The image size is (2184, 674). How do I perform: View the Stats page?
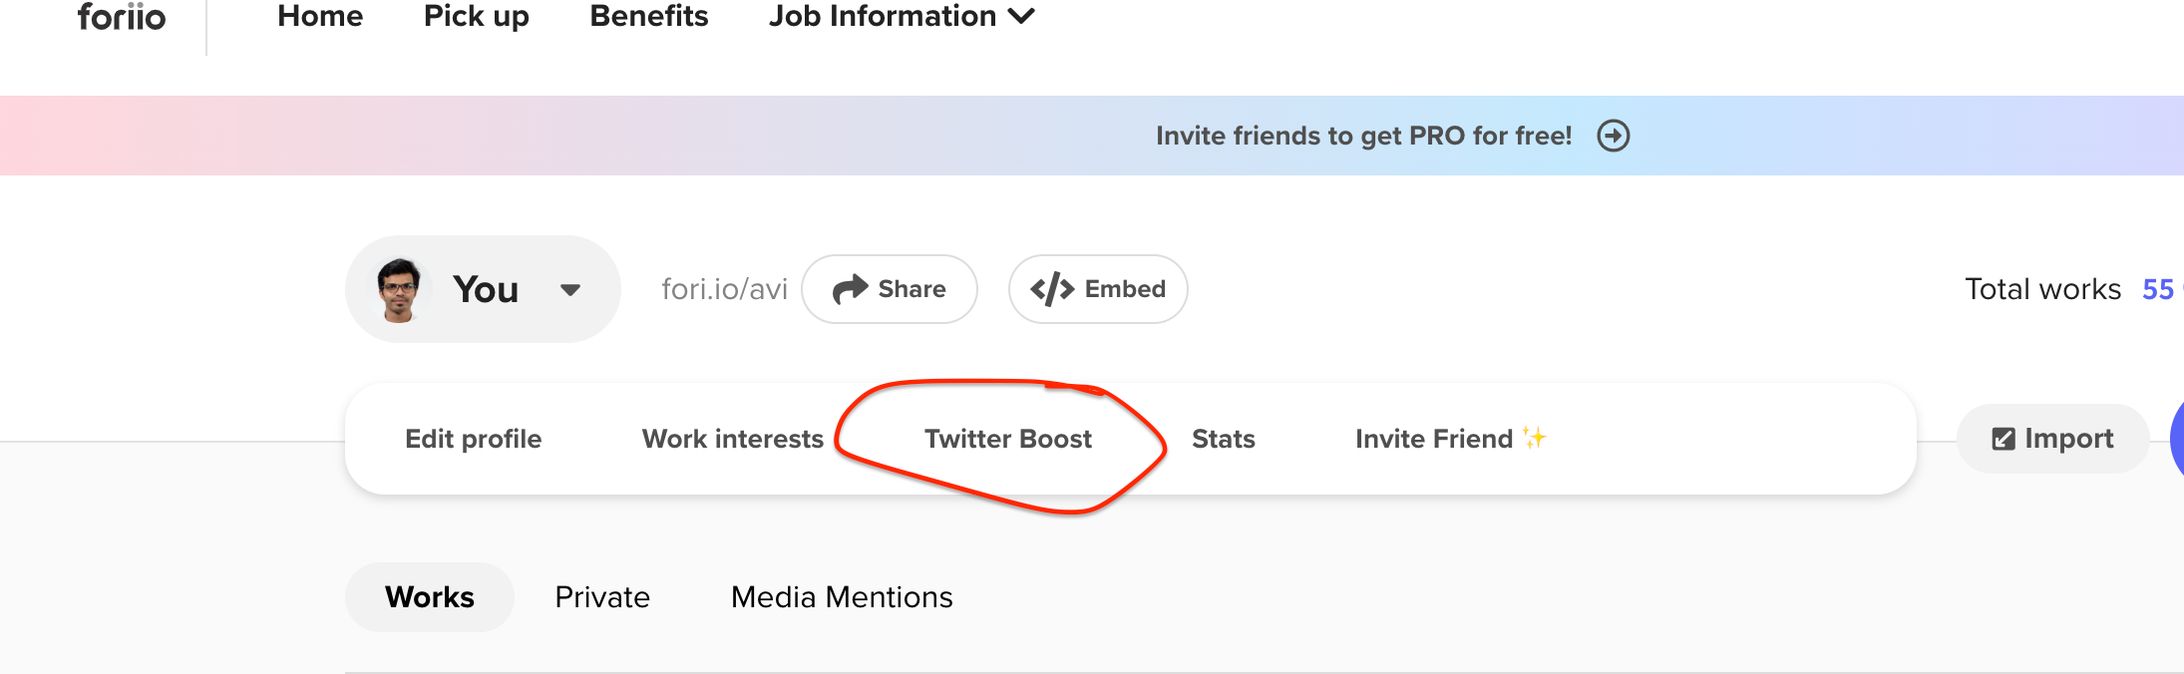click(x=1223, y=439)
